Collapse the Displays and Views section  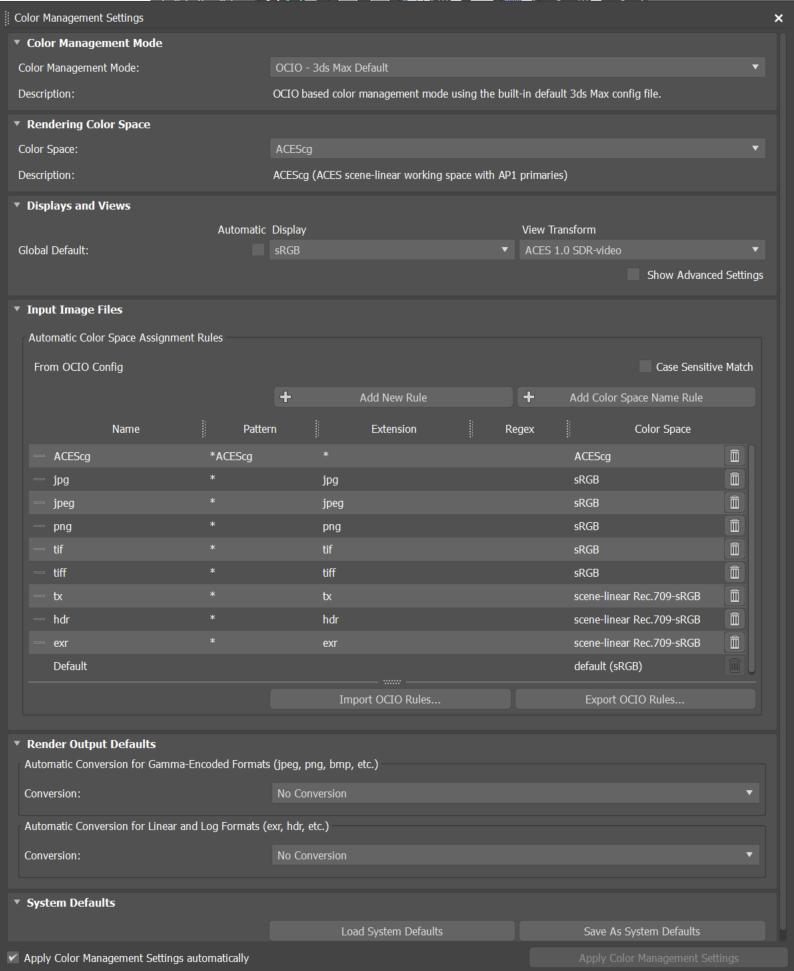point(17,205)
